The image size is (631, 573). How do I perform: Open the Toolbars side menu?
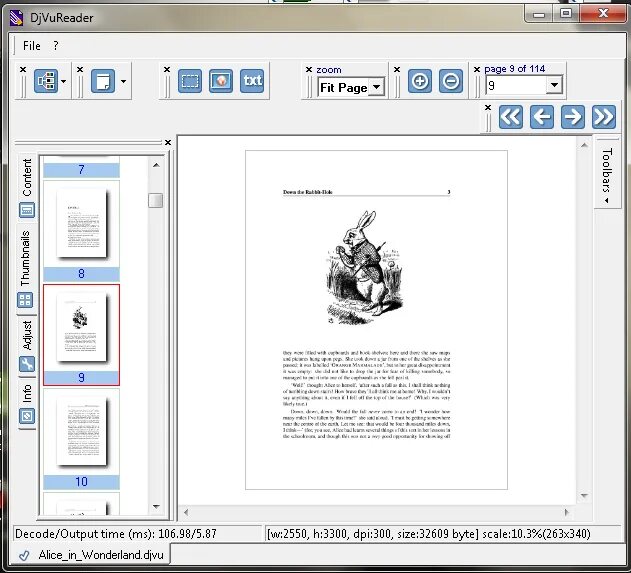click(x=607, y=174)
